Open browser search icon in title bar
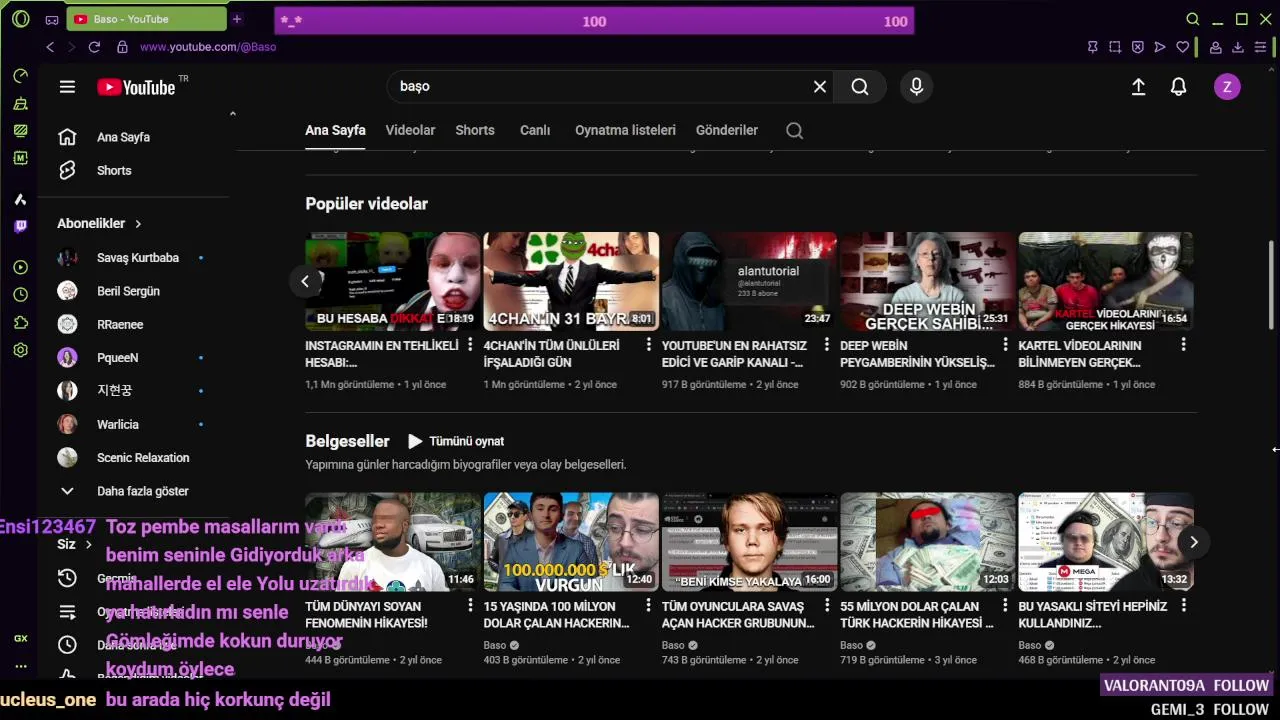 coord(1192,19)
